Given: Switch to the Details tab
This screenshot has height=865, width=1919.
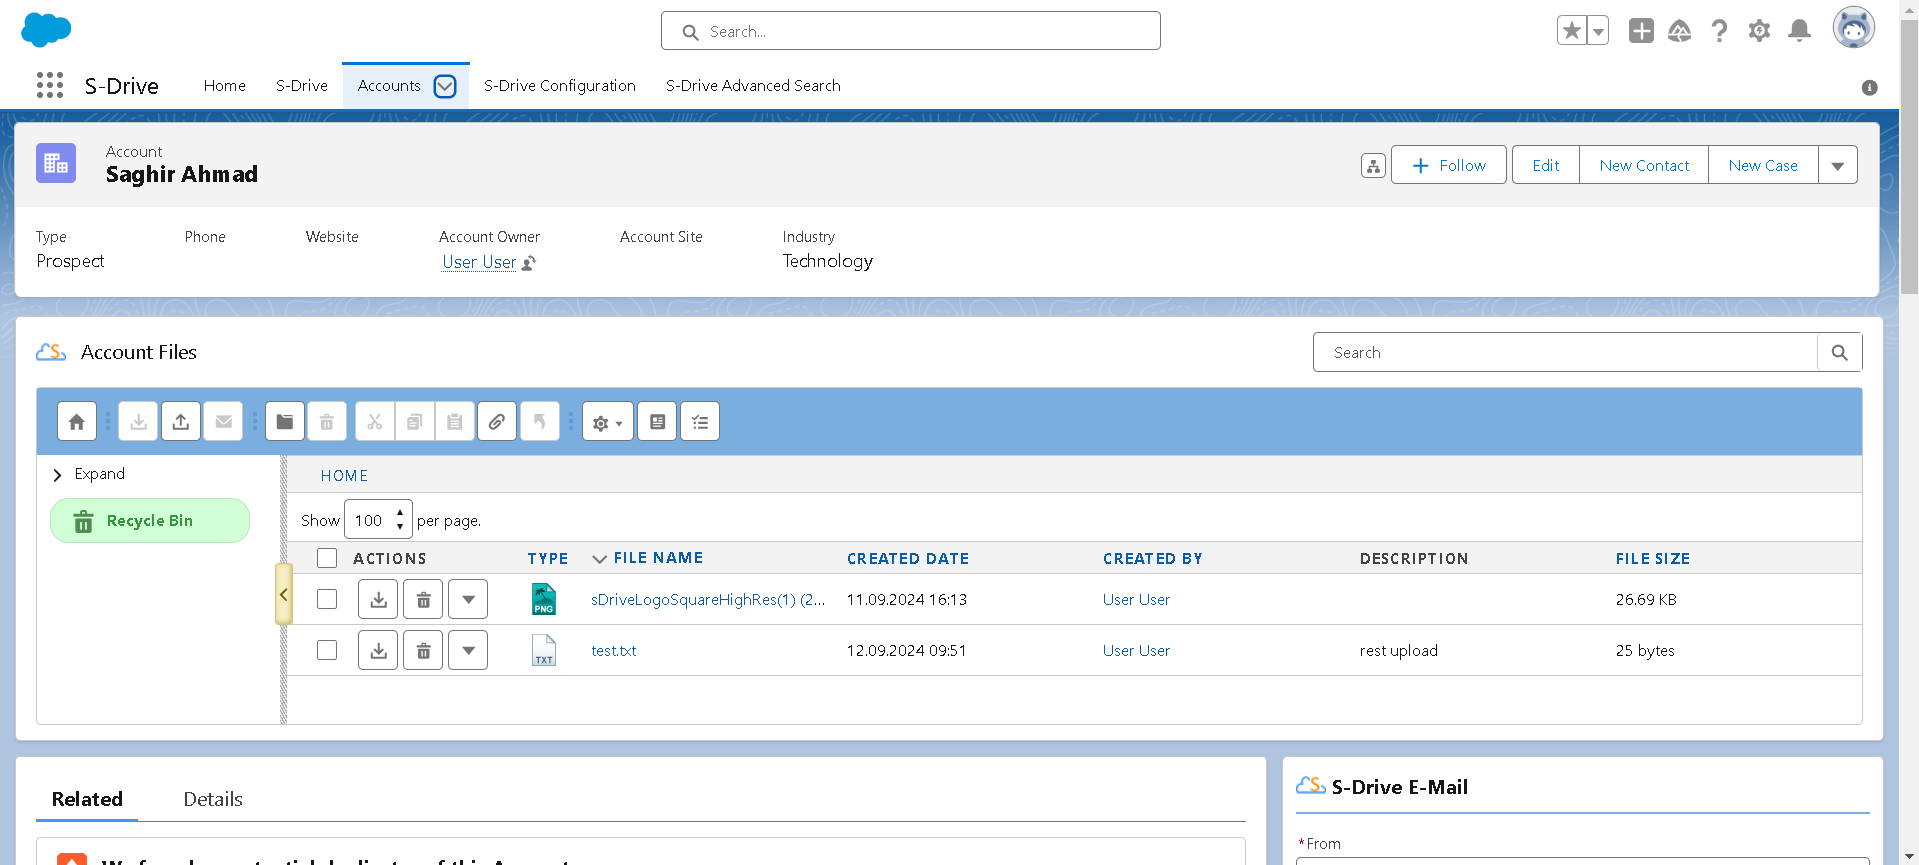Looking at the screenshot, I should click(212, 799).
